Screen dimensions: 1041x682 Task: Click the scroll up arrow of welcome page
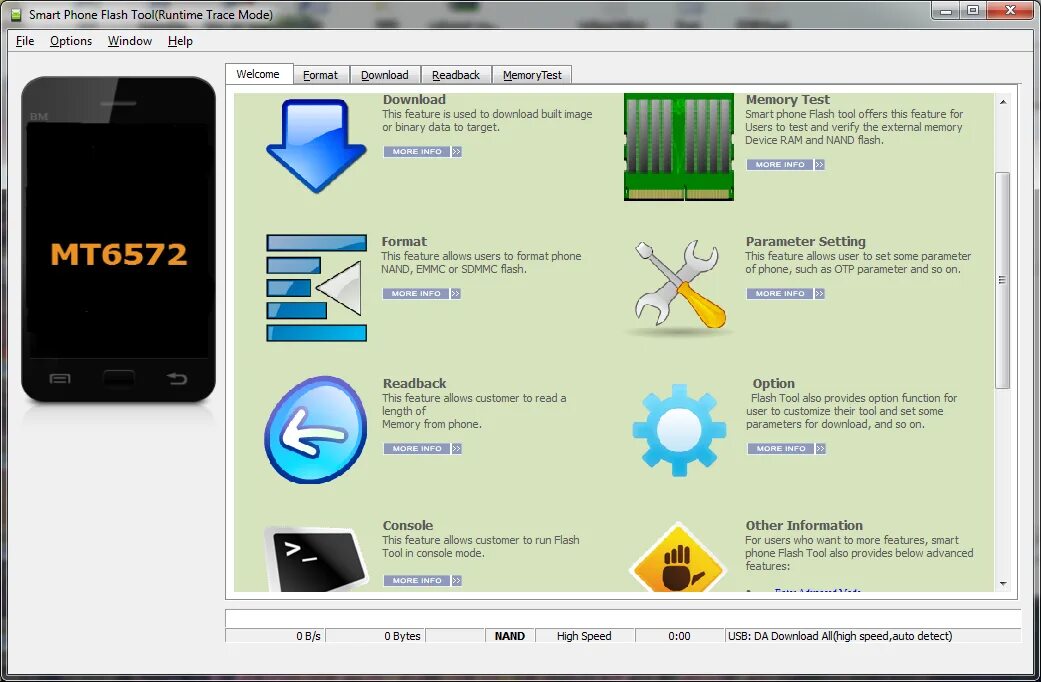(x=1003, y=102)
